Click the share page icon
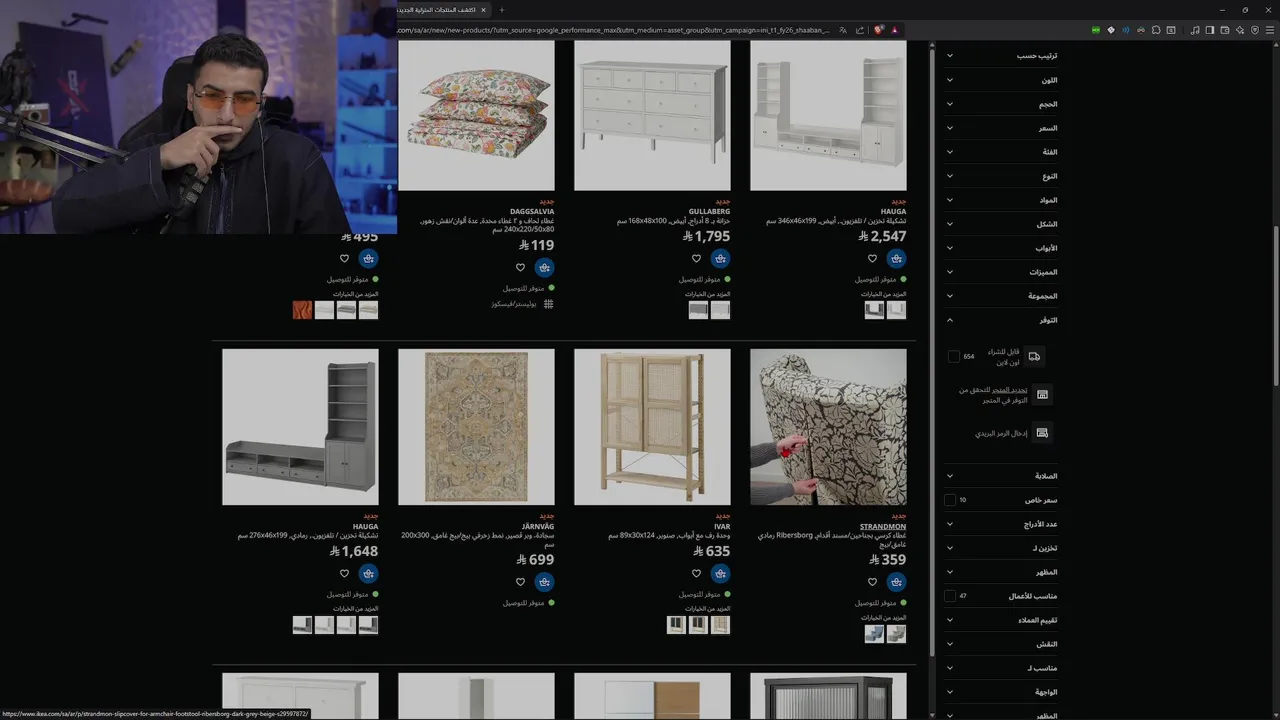This screenshot has width=1280, height=720. (x=860, y=30)
